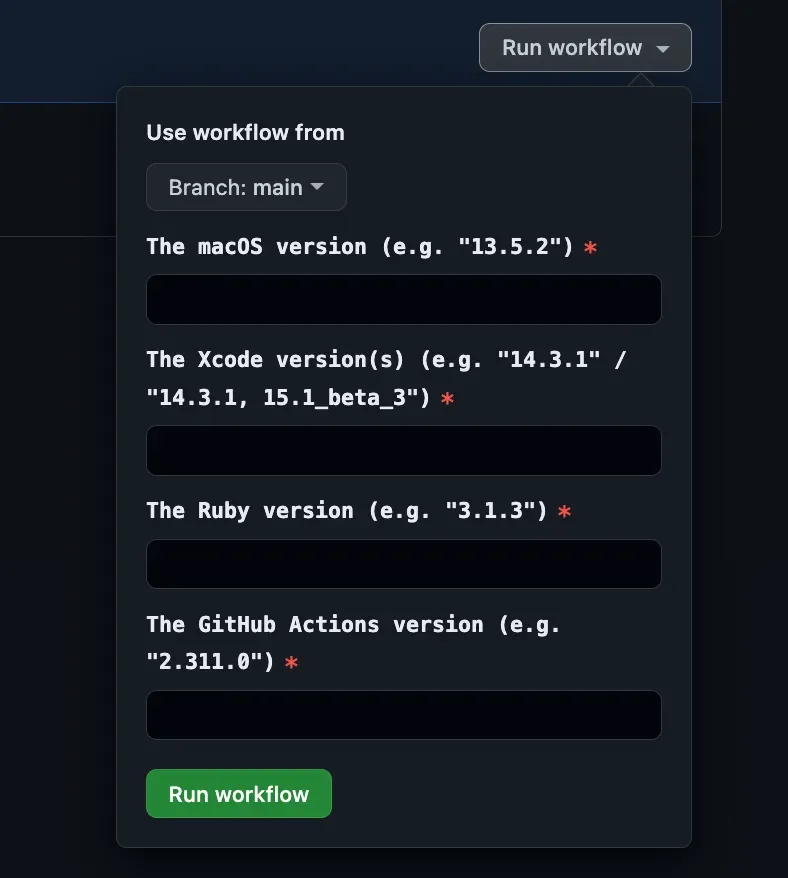Click the popover pointer triangle under Run workflow
Image resolution: width=788 pixels, height=878 pixels.
point(641,80)
